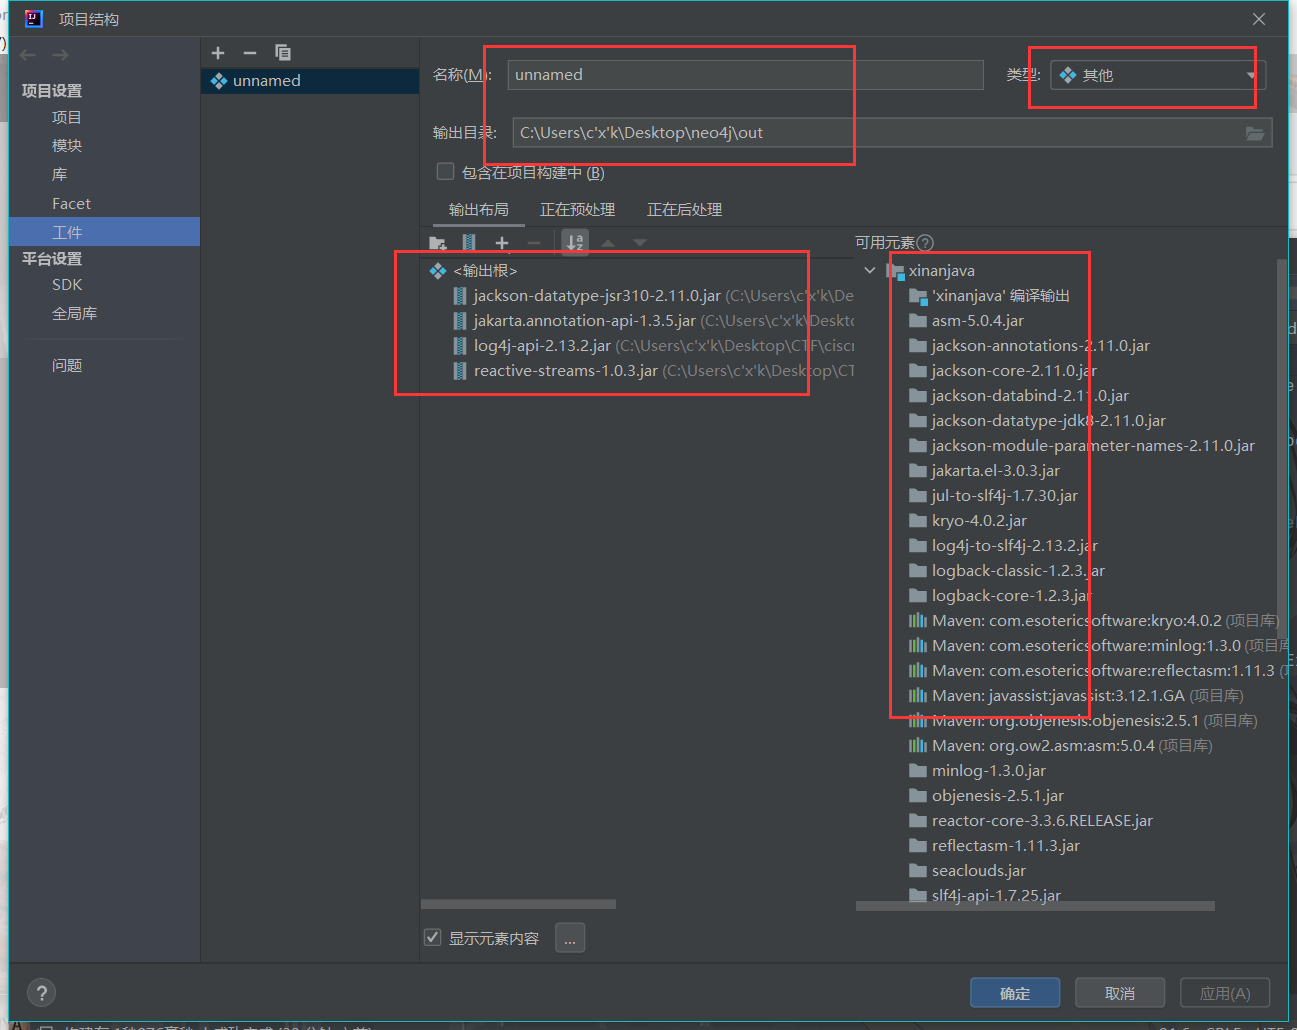
Task: Navigate back with the left arrow
Action: pyautogui.click(x=28, y=55)
